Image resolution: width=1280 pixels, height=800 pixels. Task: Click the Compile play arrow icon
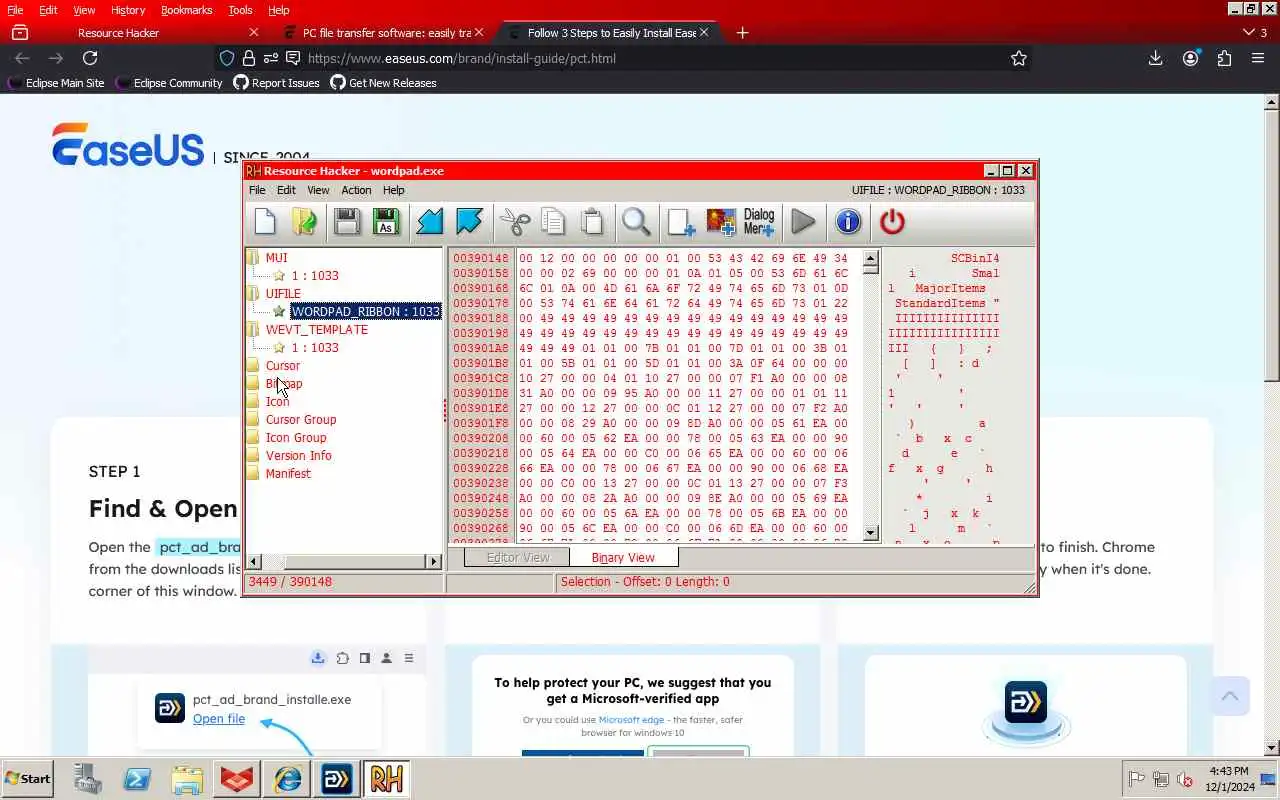click(803, 221)
